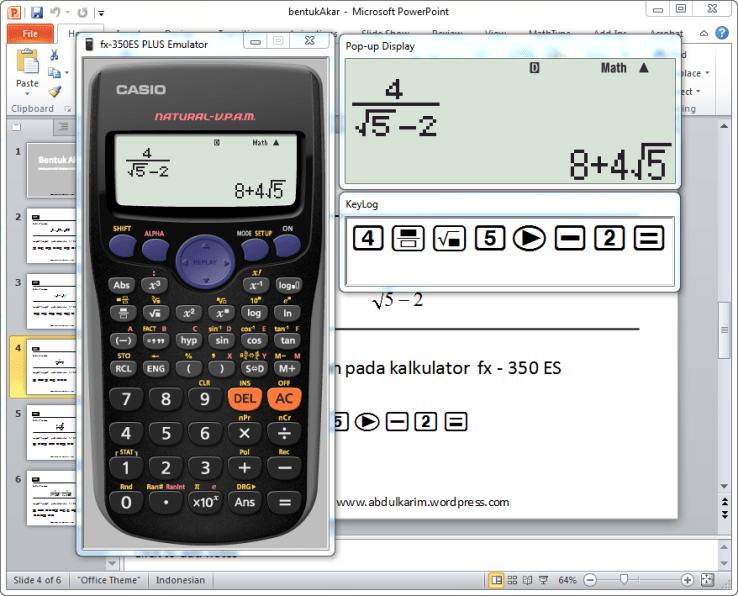This screenshot has height=596, width=738.
Task: Click the calculator SHIFT key
Action: click(122, 246)
